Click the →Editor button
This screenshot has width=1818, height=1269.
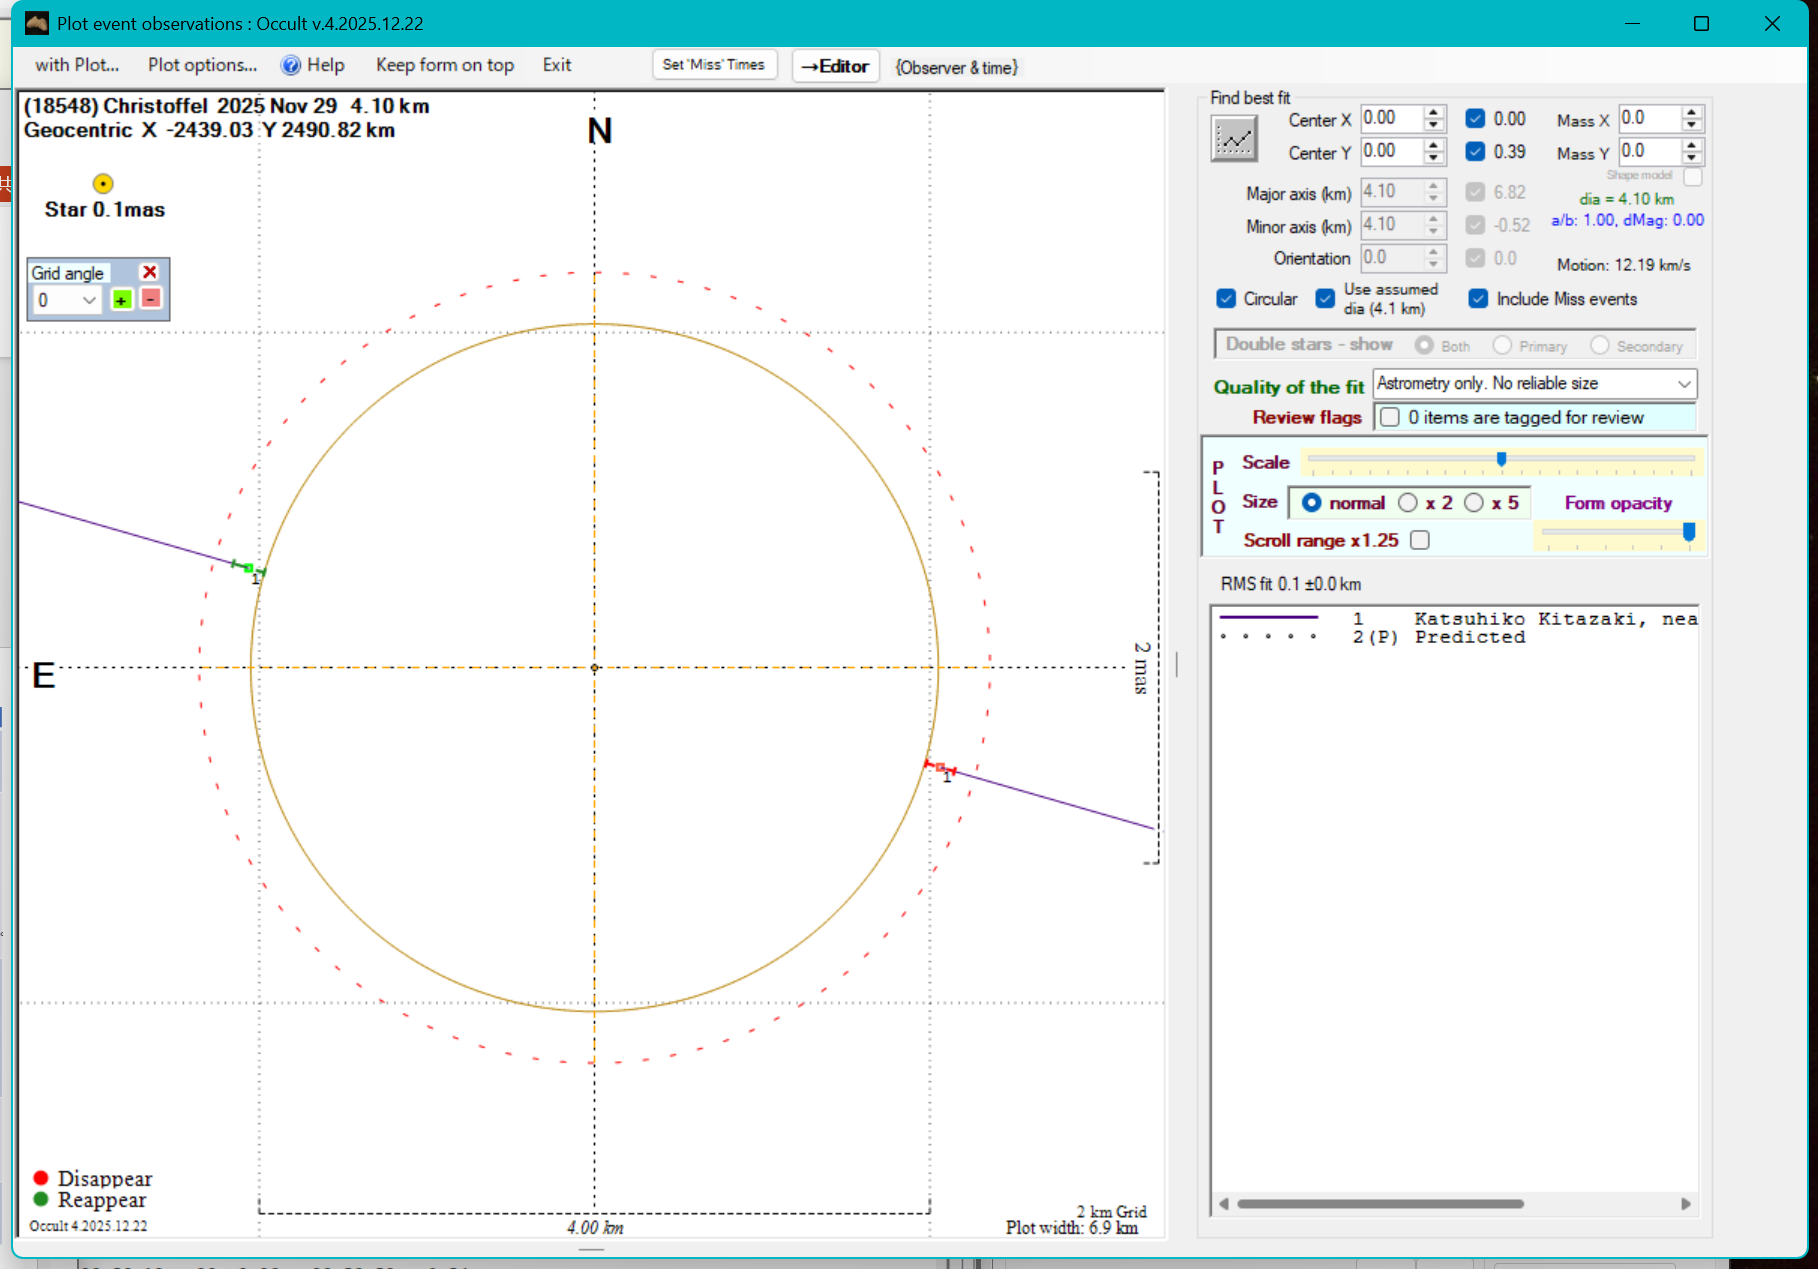pos(835,66)
